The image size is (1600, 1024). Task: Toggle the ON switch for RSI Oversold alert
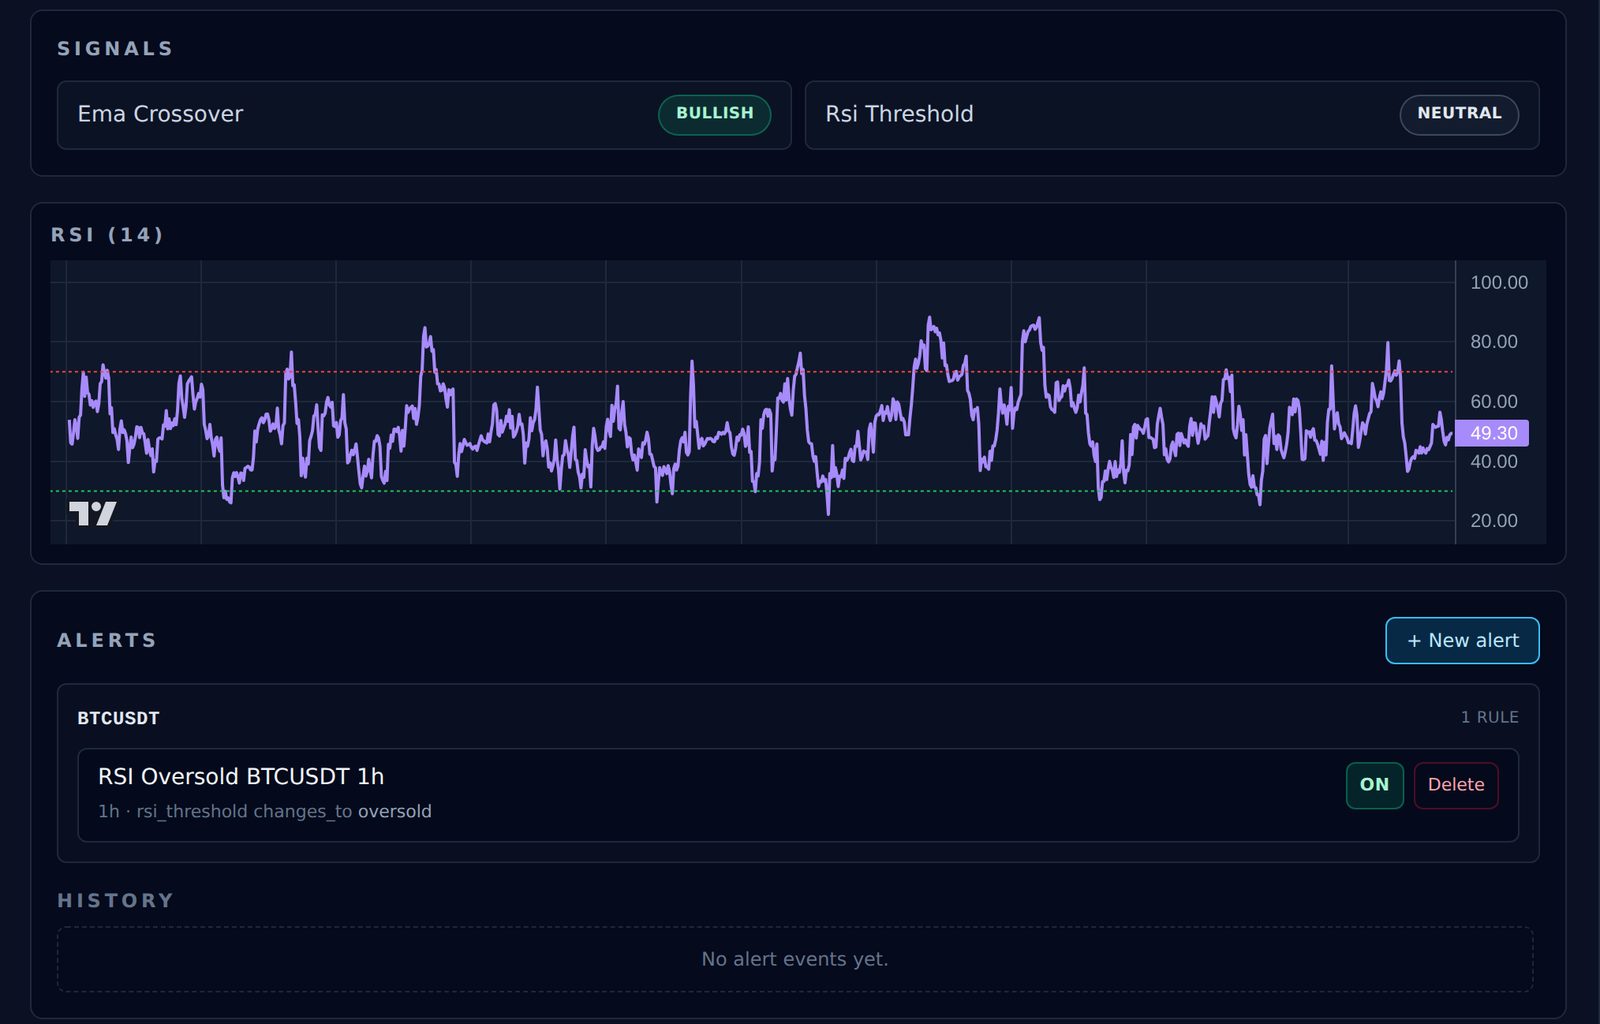(x=1374, y=785)
